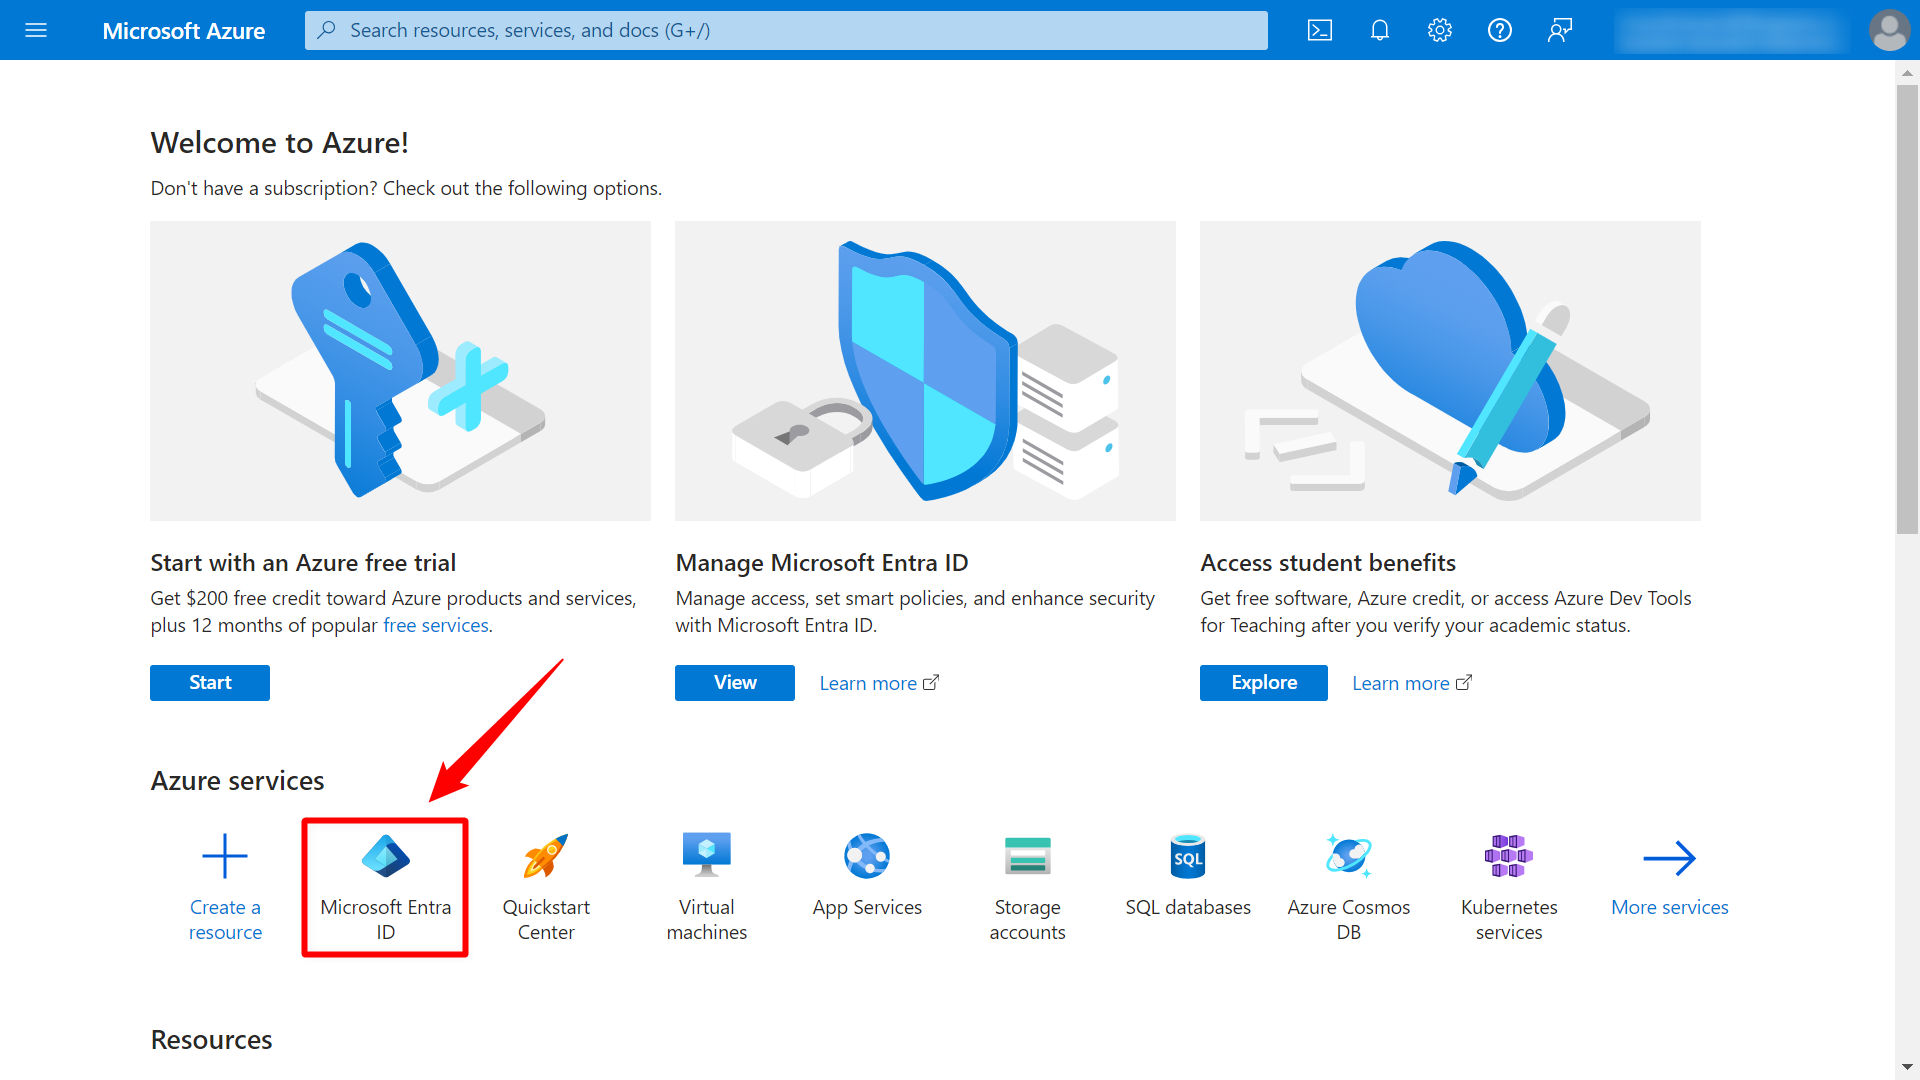Click the SQL databases label
The height and width of the screenshot is (1080, 1920).
click(x=1188, y=907)
